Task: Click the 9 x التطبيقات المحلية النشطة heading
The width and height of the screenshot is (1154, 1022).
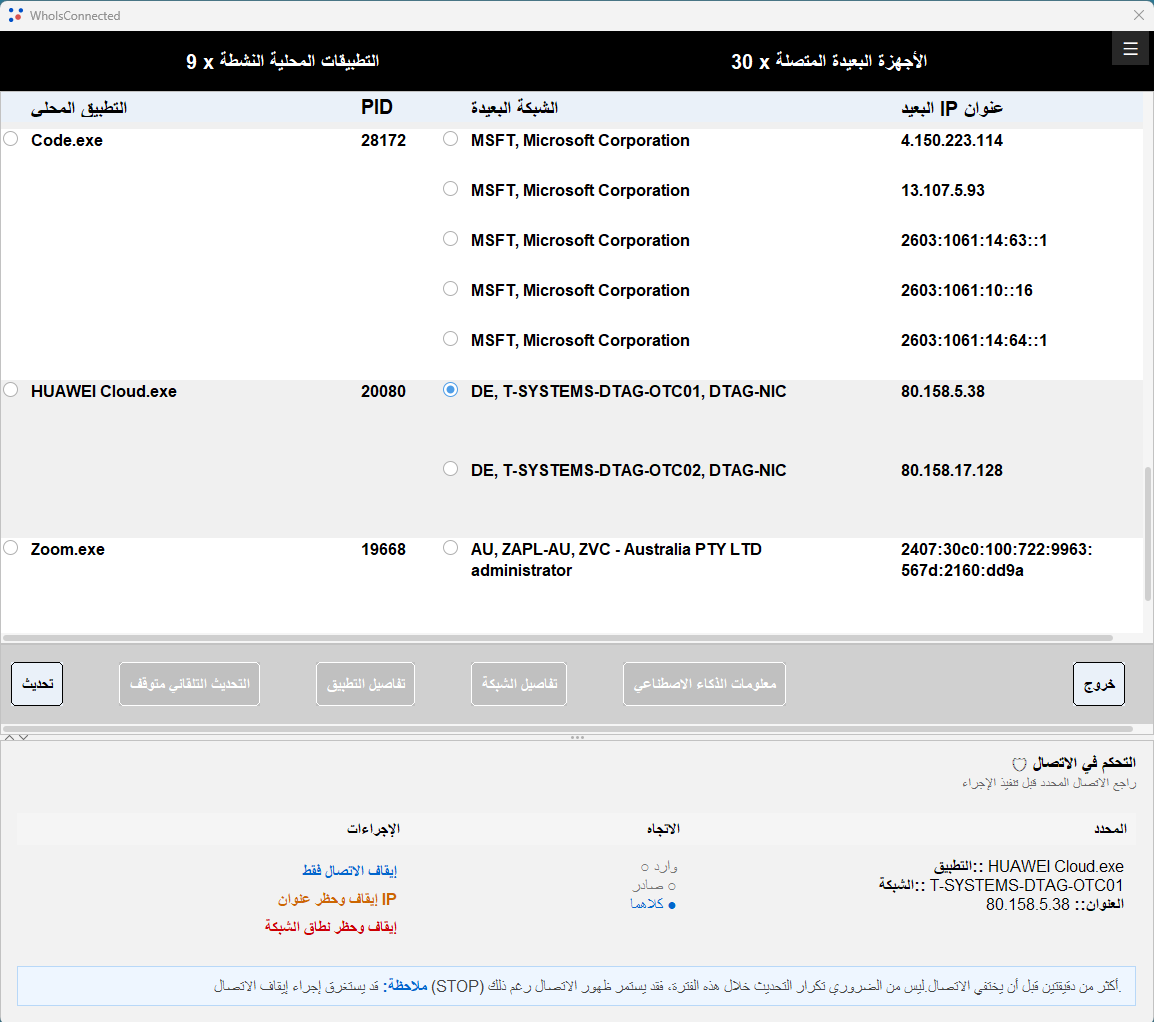Action: point(283,61)
